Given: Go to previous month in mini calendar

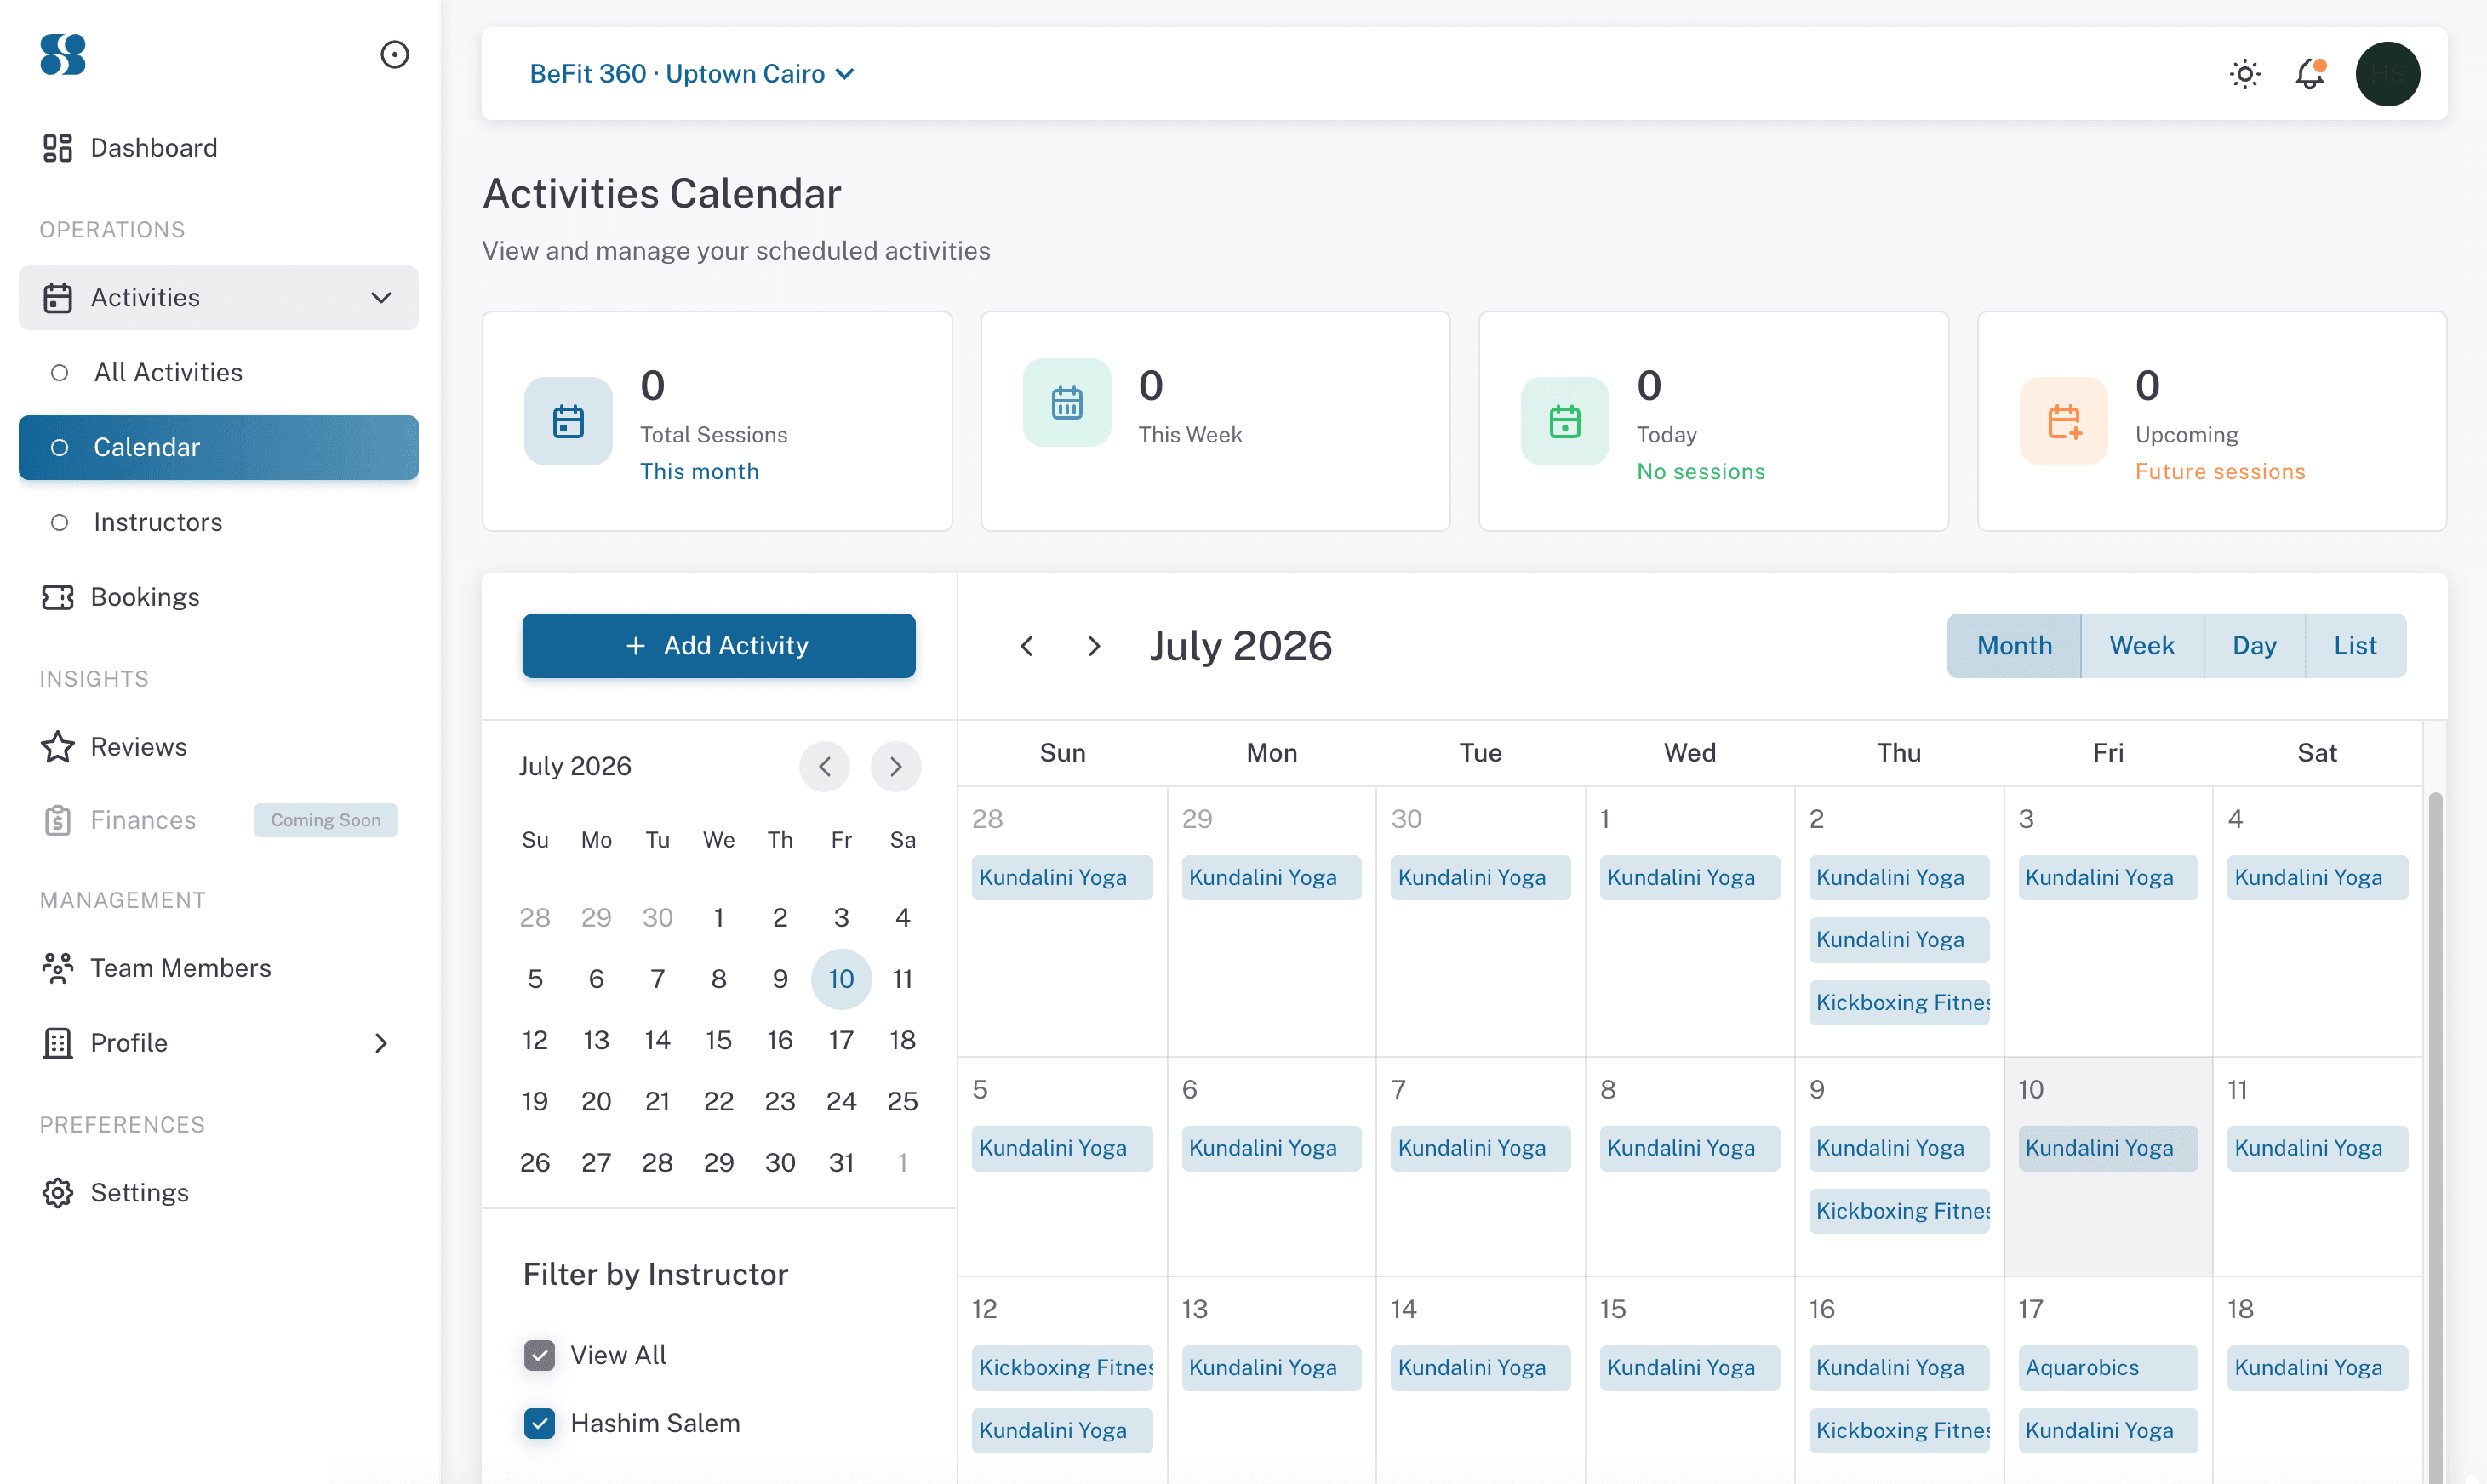Looking at the screenshot, I should (825, 767).
